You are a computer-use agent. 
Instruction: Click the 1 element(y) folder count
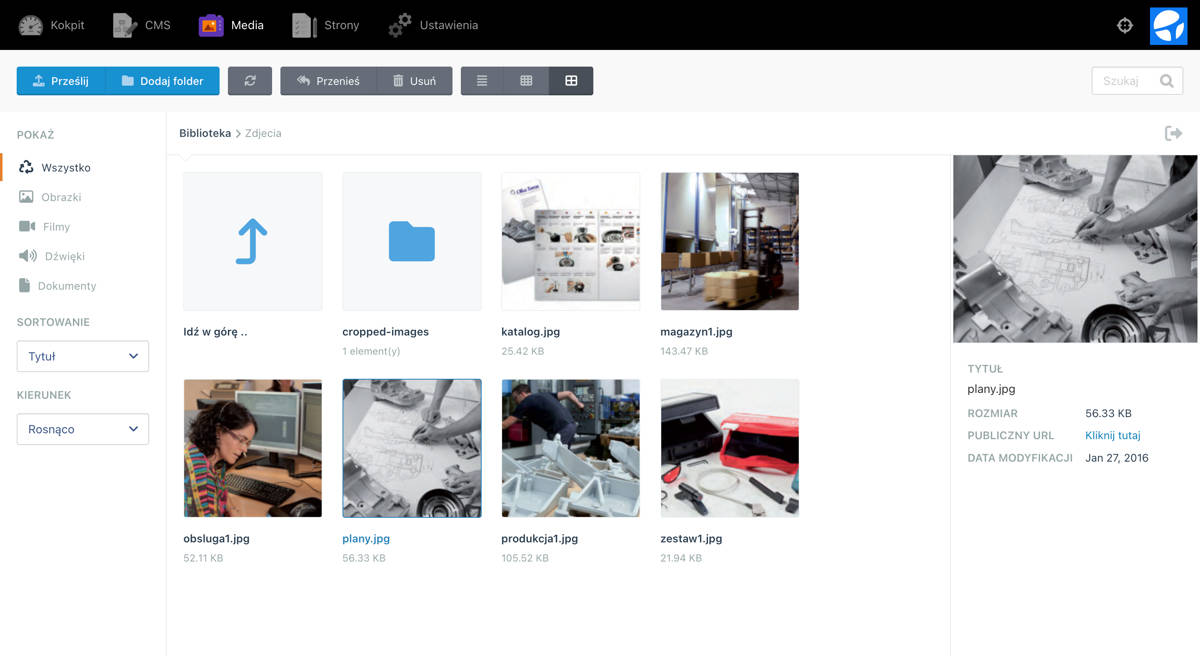click(371, 351)
